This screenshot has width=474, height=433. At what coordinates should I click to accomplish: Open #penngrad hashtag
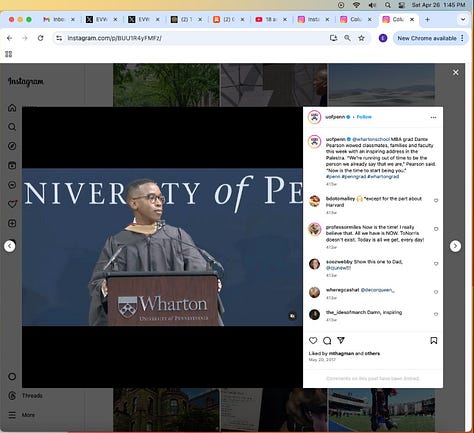(354, 177)
